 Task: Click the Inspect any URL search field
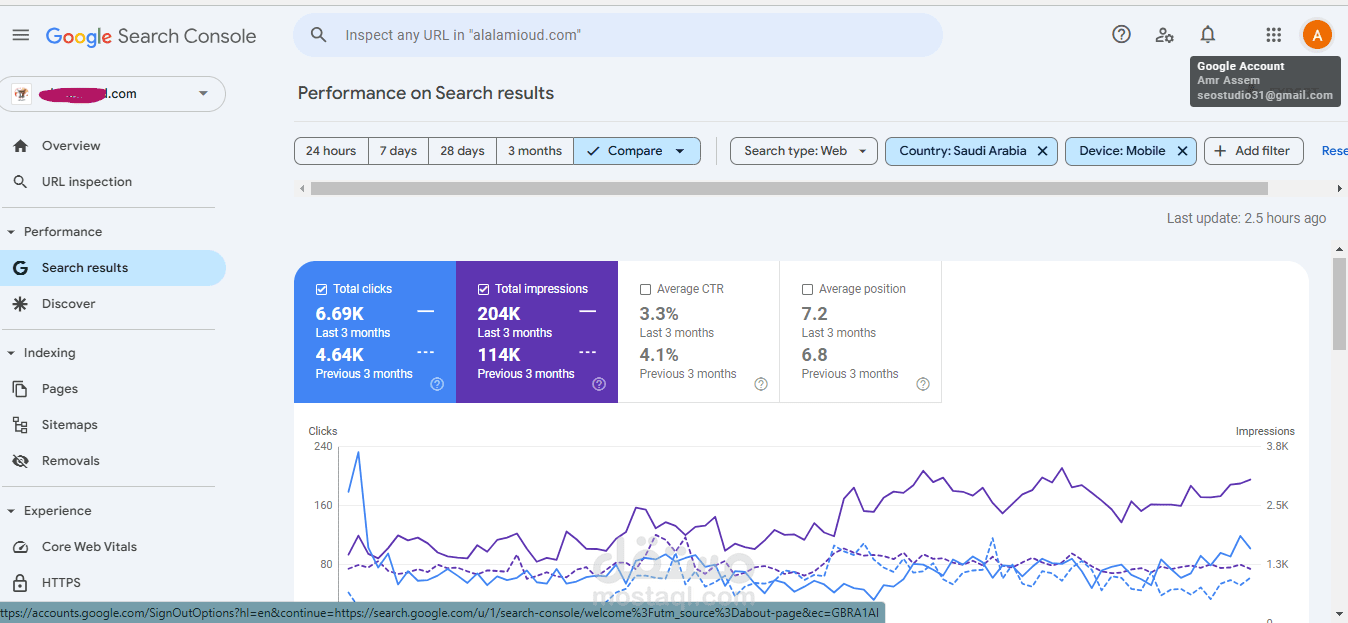618,35
